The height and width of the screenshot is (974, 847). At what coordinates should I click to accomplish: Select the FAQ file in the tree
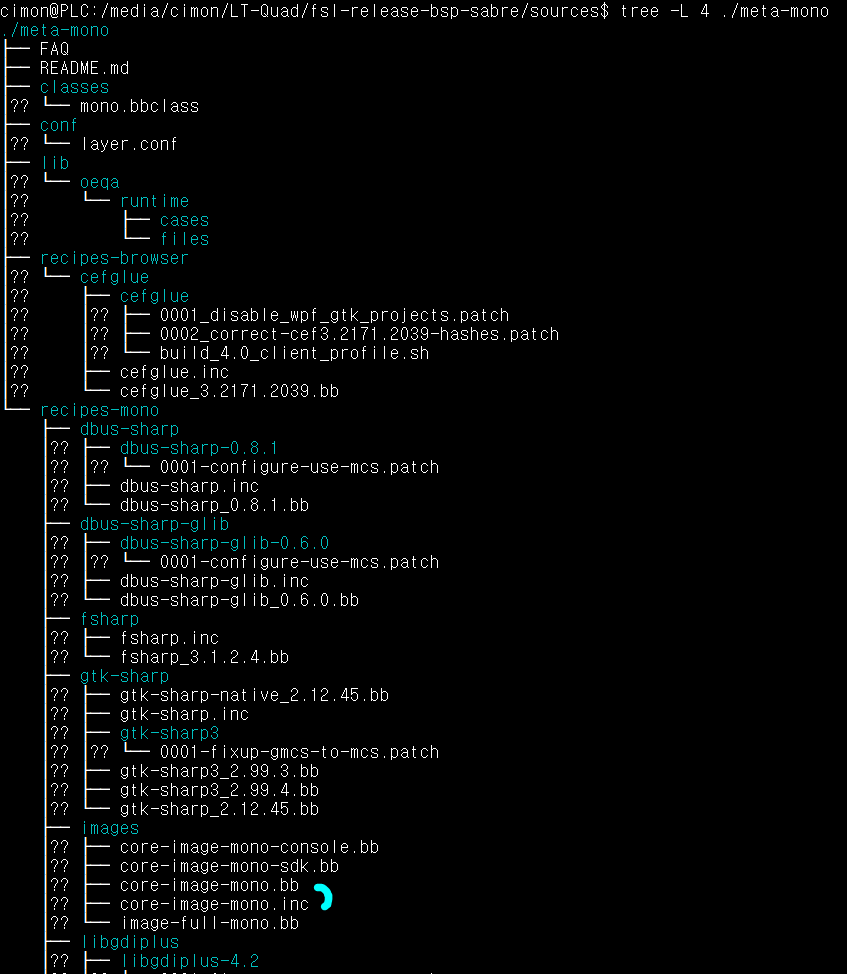coord(54,49)
